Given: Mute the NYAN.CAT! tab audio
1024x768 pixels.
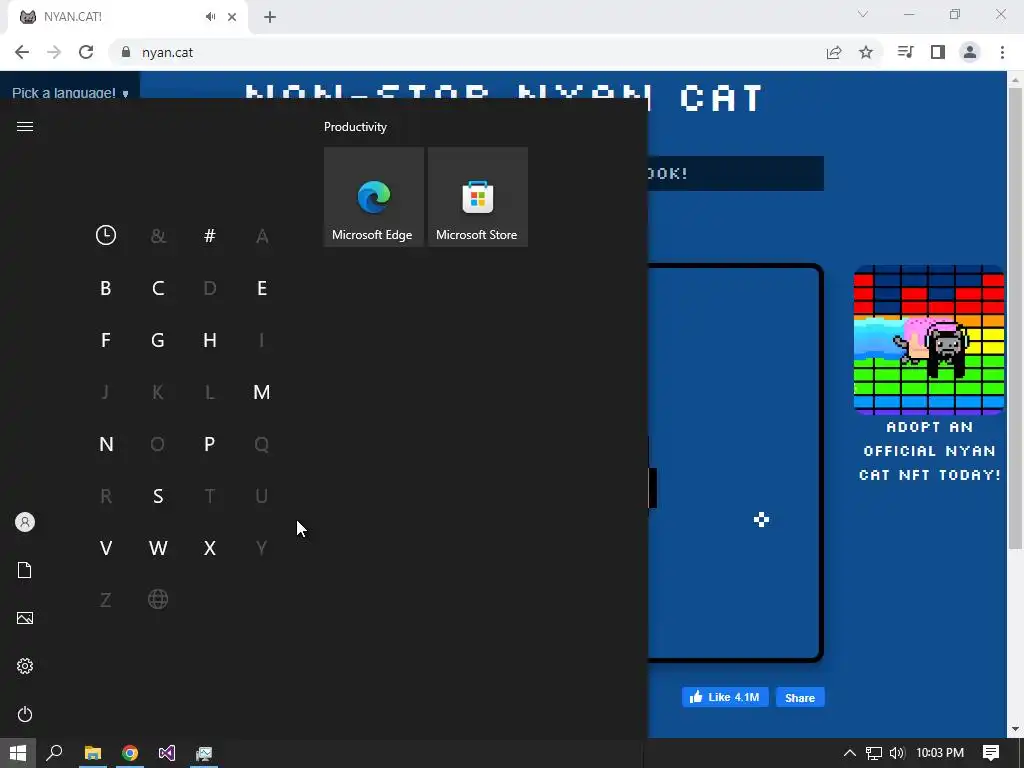Looking at the screenshot, I should [x=210, y=16].
